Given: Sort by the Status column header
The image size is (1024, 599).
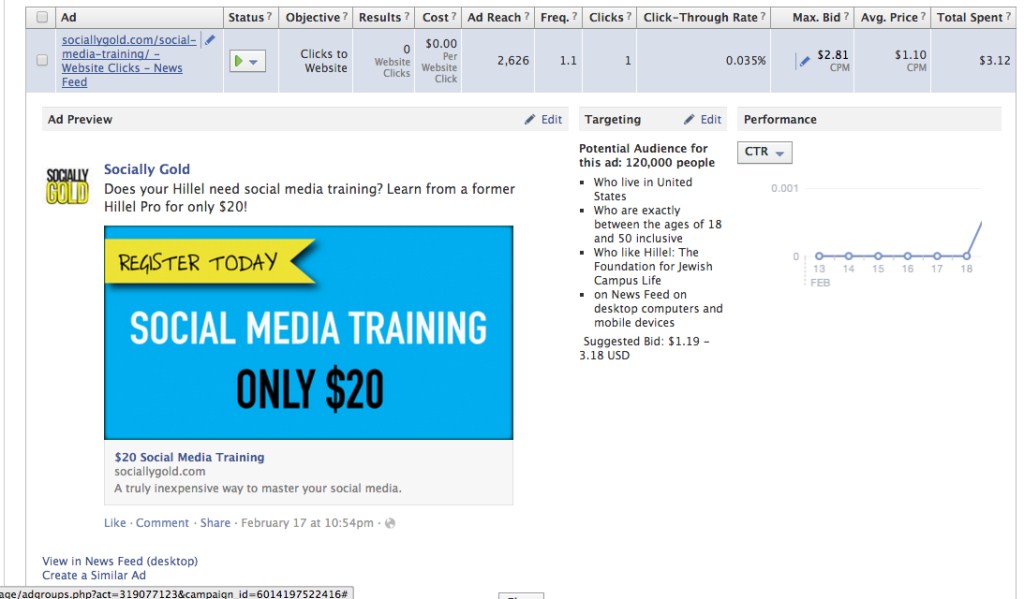Looking at the screenshot, I should tap(246, 17).
